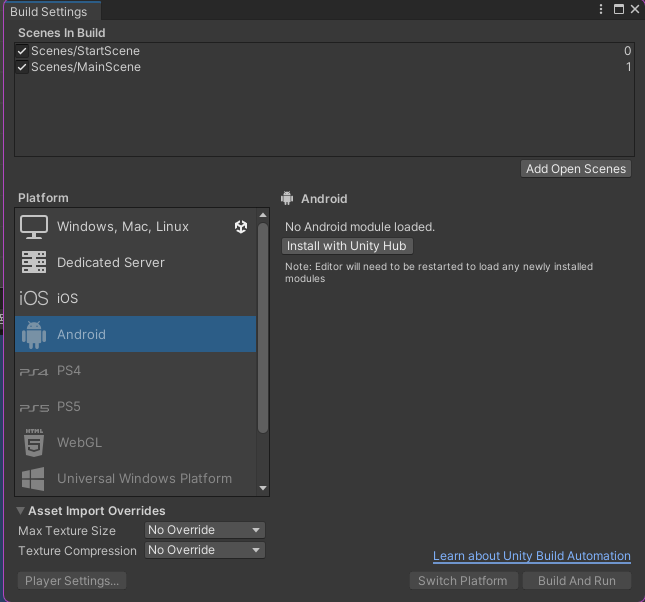
Task: Select the Scenes/MainScene row text
Action: pos(86,67)
